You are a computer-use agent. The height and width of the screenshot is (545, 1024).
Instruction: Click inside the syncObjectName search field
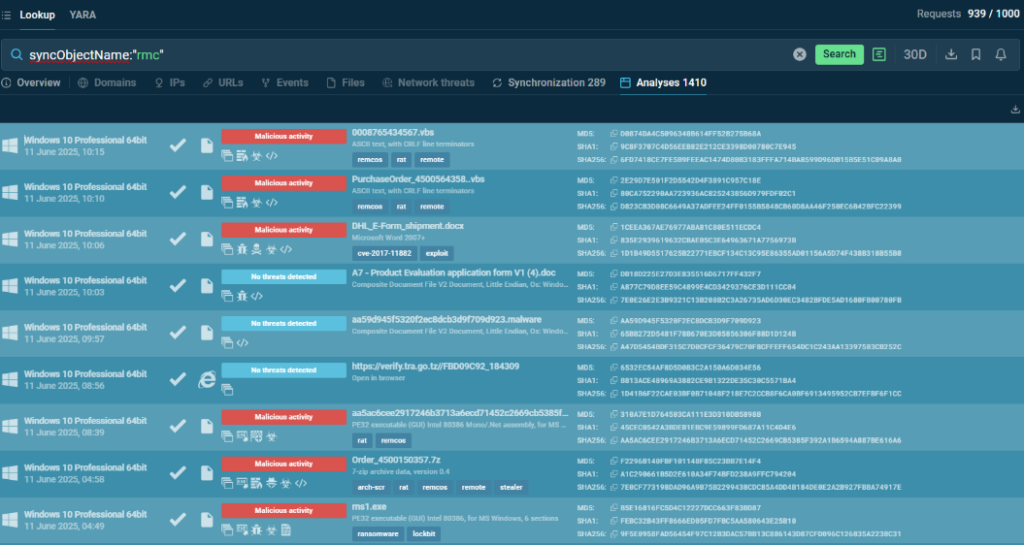point(400,54)
